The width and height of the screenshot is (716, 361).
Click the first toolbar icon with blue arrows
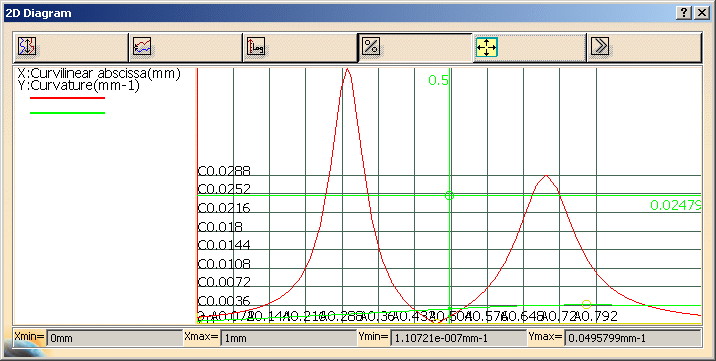pyautogui.click(x=27, y=47)
